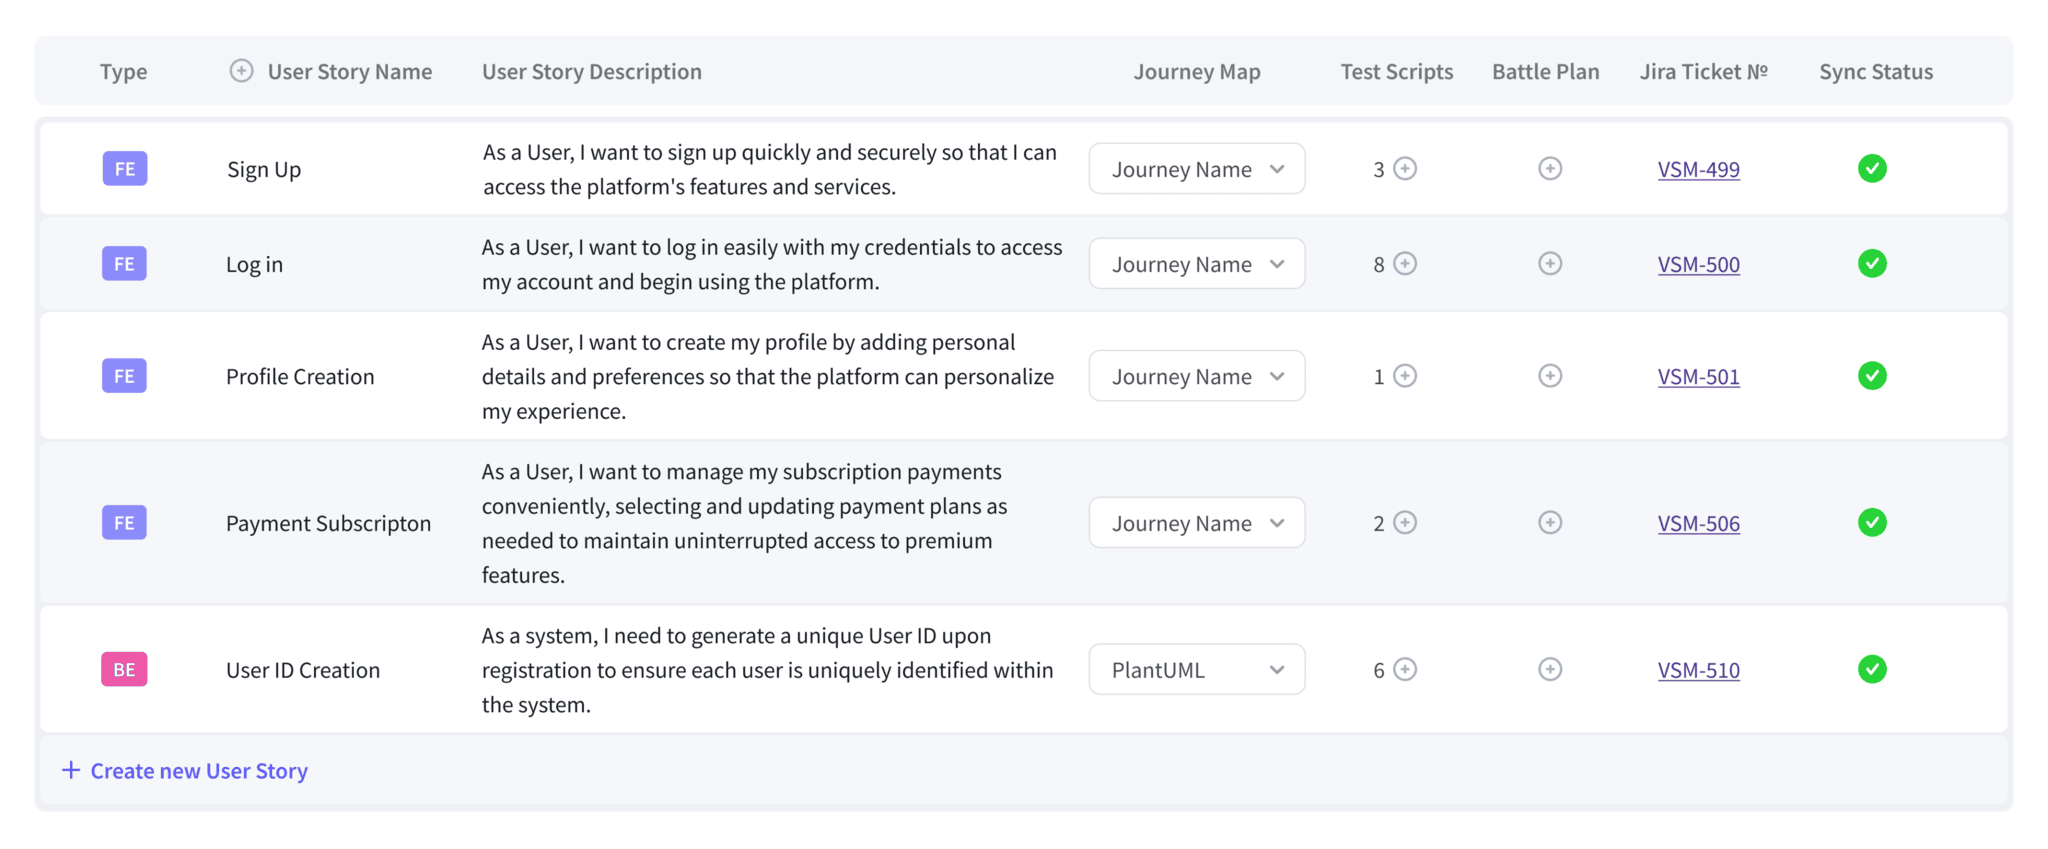Click sync status check for VSM-506 row
Image resolution: width=2048 pixels, height=849 pixels.
pyautogui.click(x=1872, y=523)
